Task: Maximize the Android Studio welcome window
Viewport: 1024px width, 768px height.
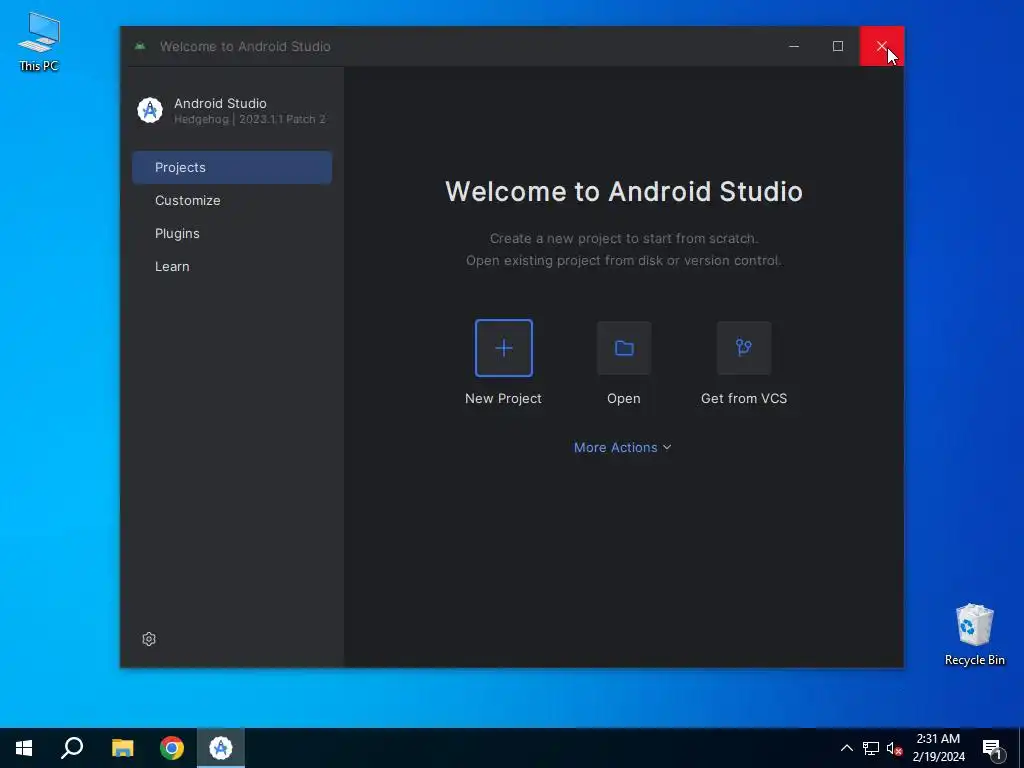Action: 838,46
